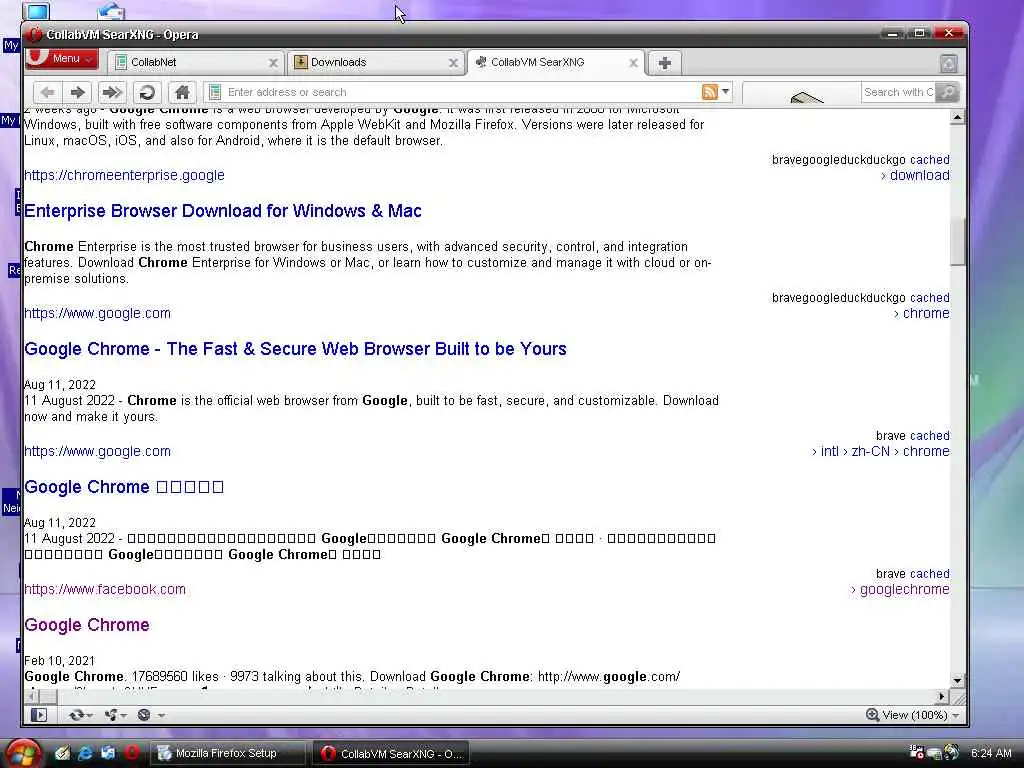
Task: Click the Search with field
Action: tap(898, 92)
